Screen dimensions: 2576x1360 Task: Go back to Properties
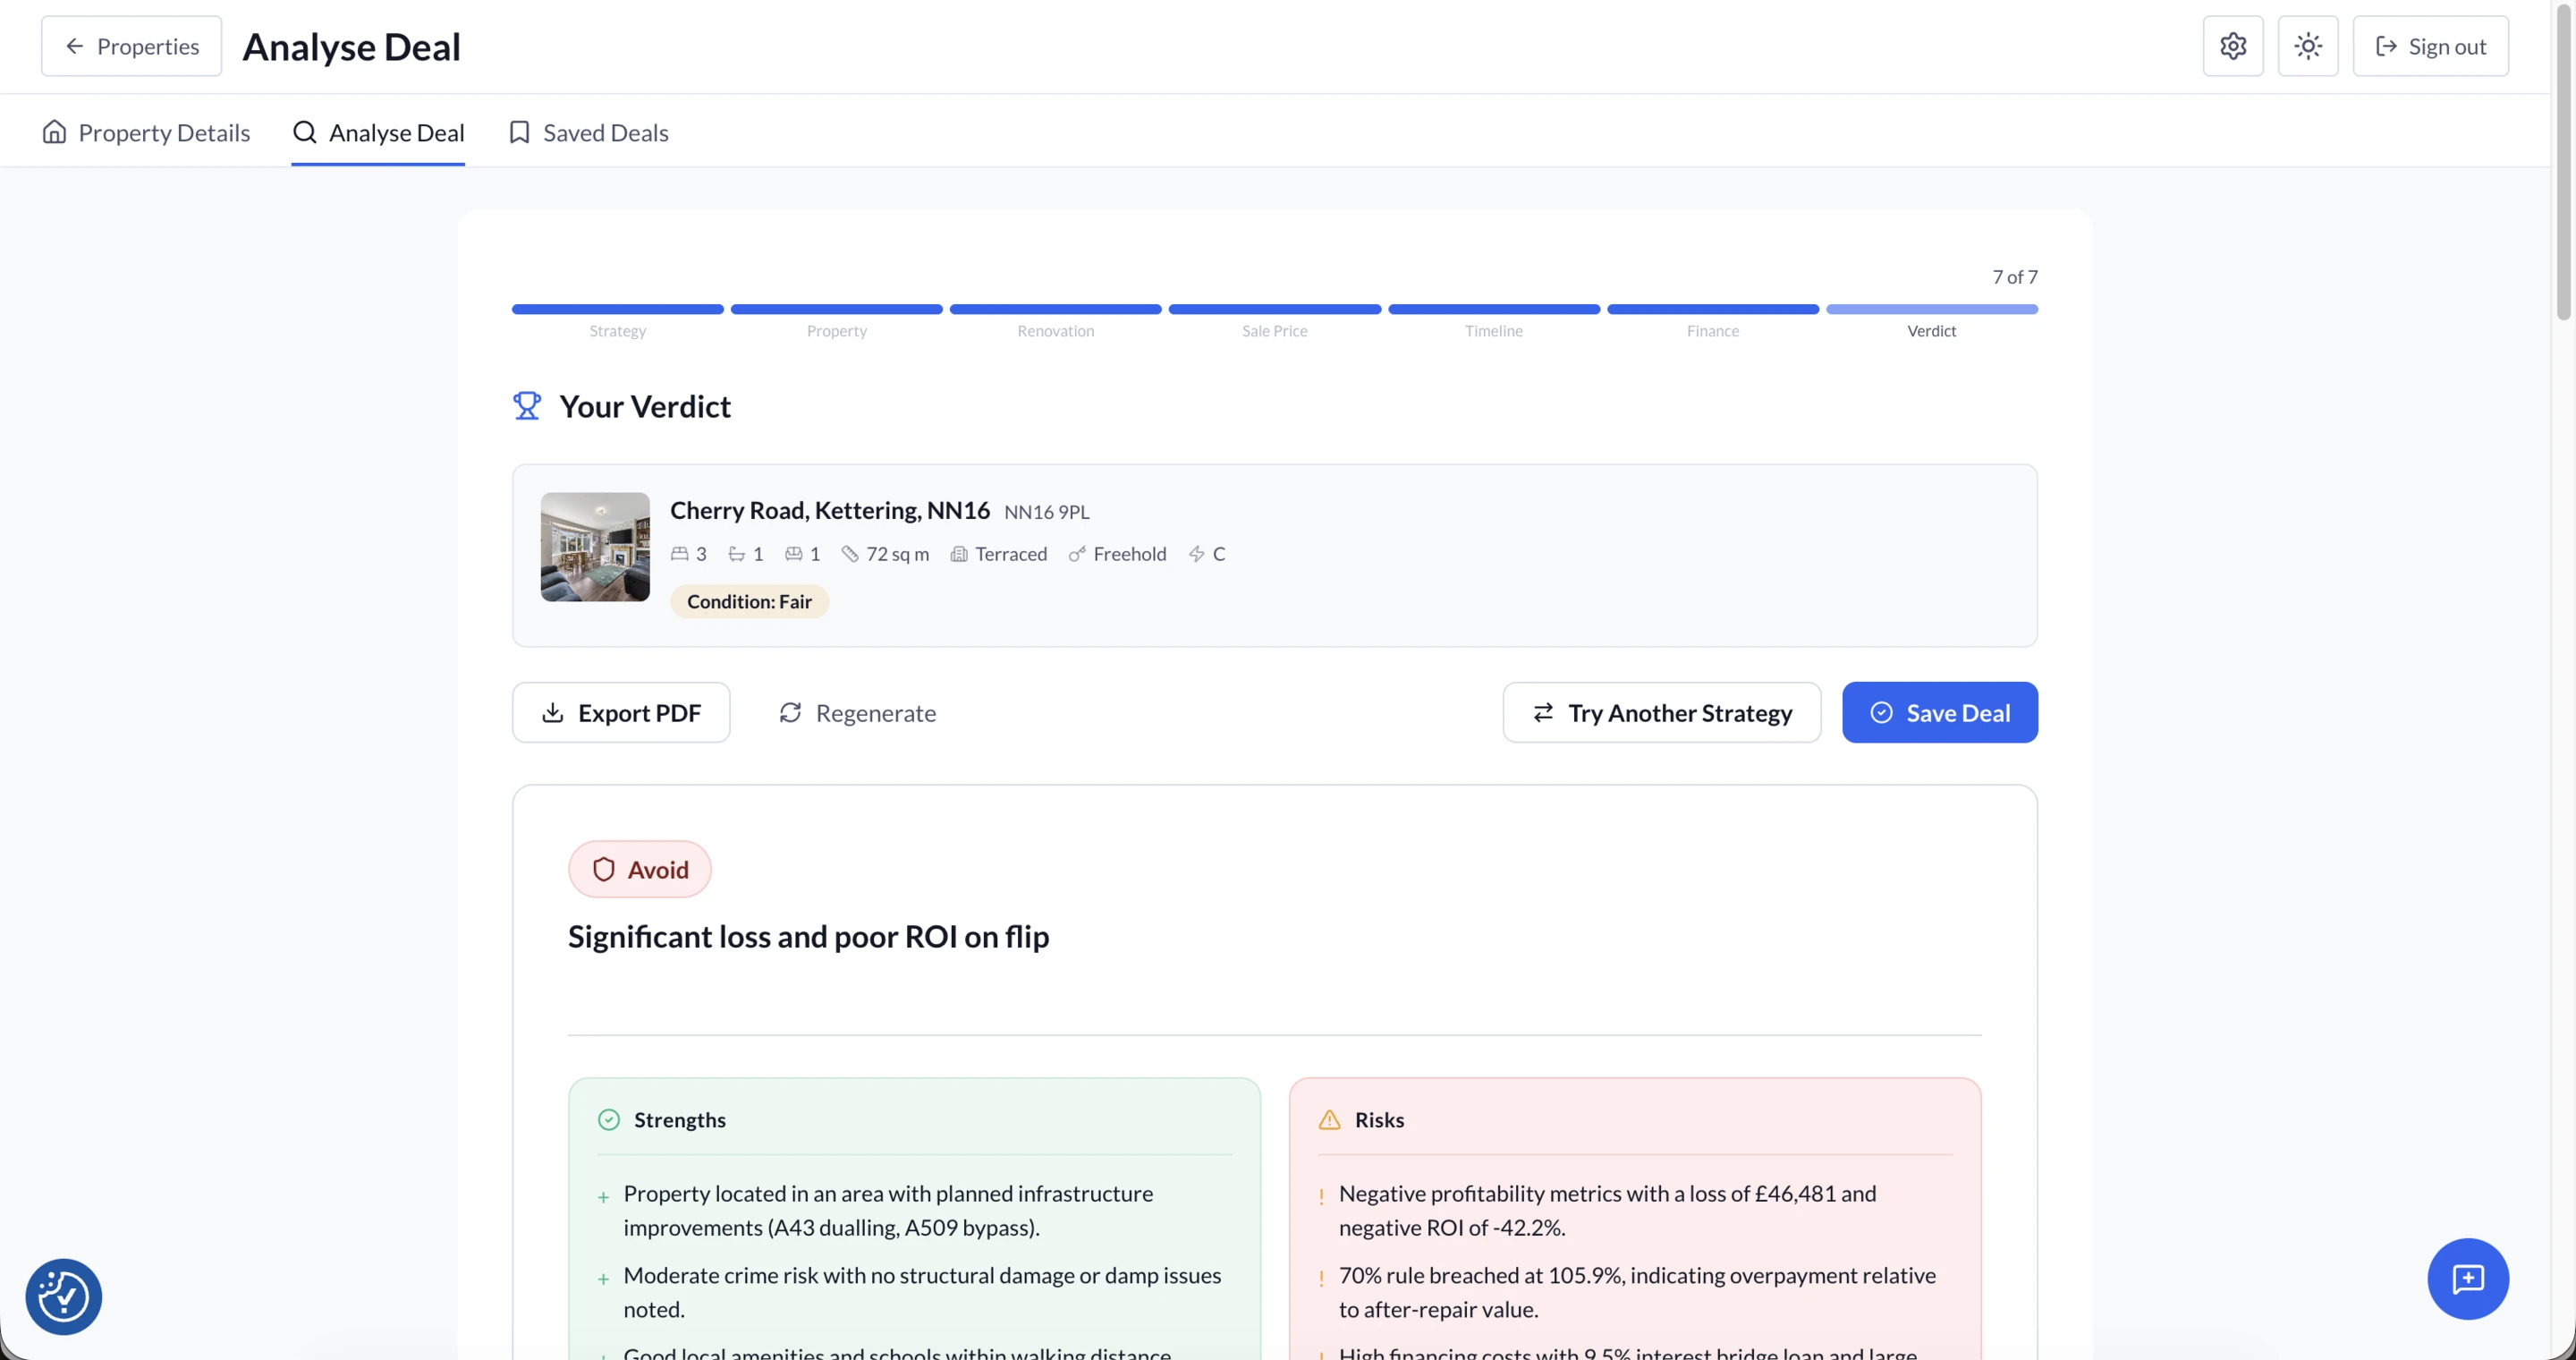tap(131, 46)
